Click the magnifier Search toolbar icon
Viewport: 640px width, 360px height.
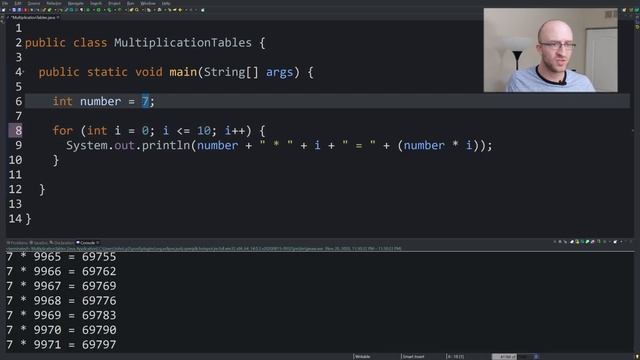point(137,10)
